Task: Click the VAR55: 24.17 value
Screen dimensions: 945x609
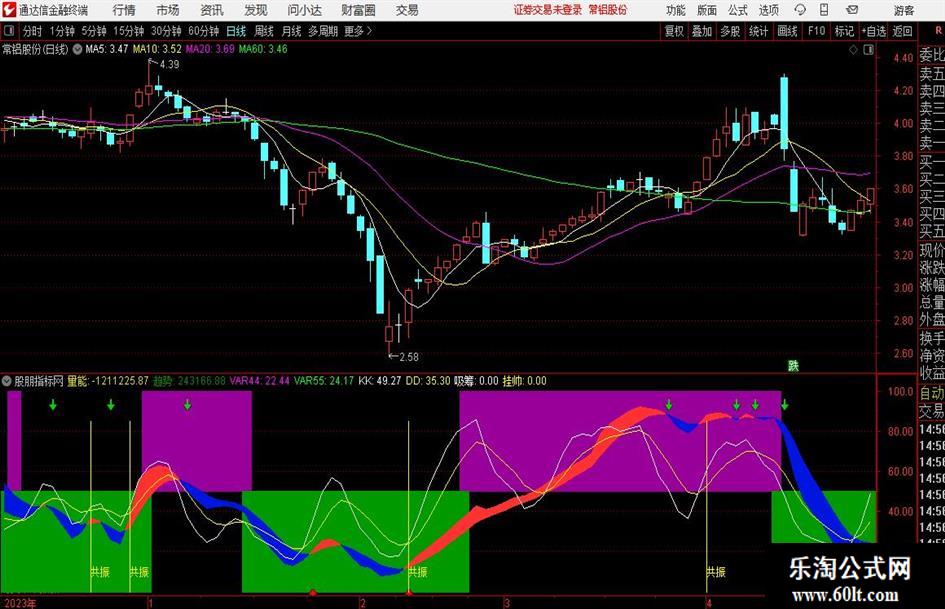Action: 324,381
